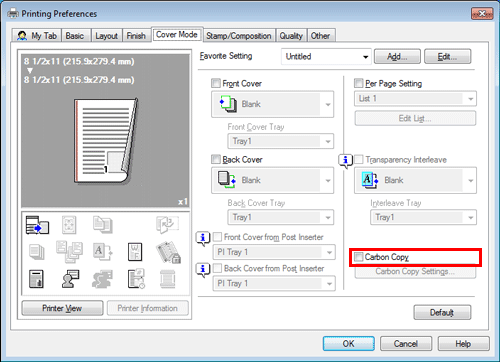Screen dimensions: 500x362
Task: Open the Front Cover Blank dropdown
Action: 272,104
